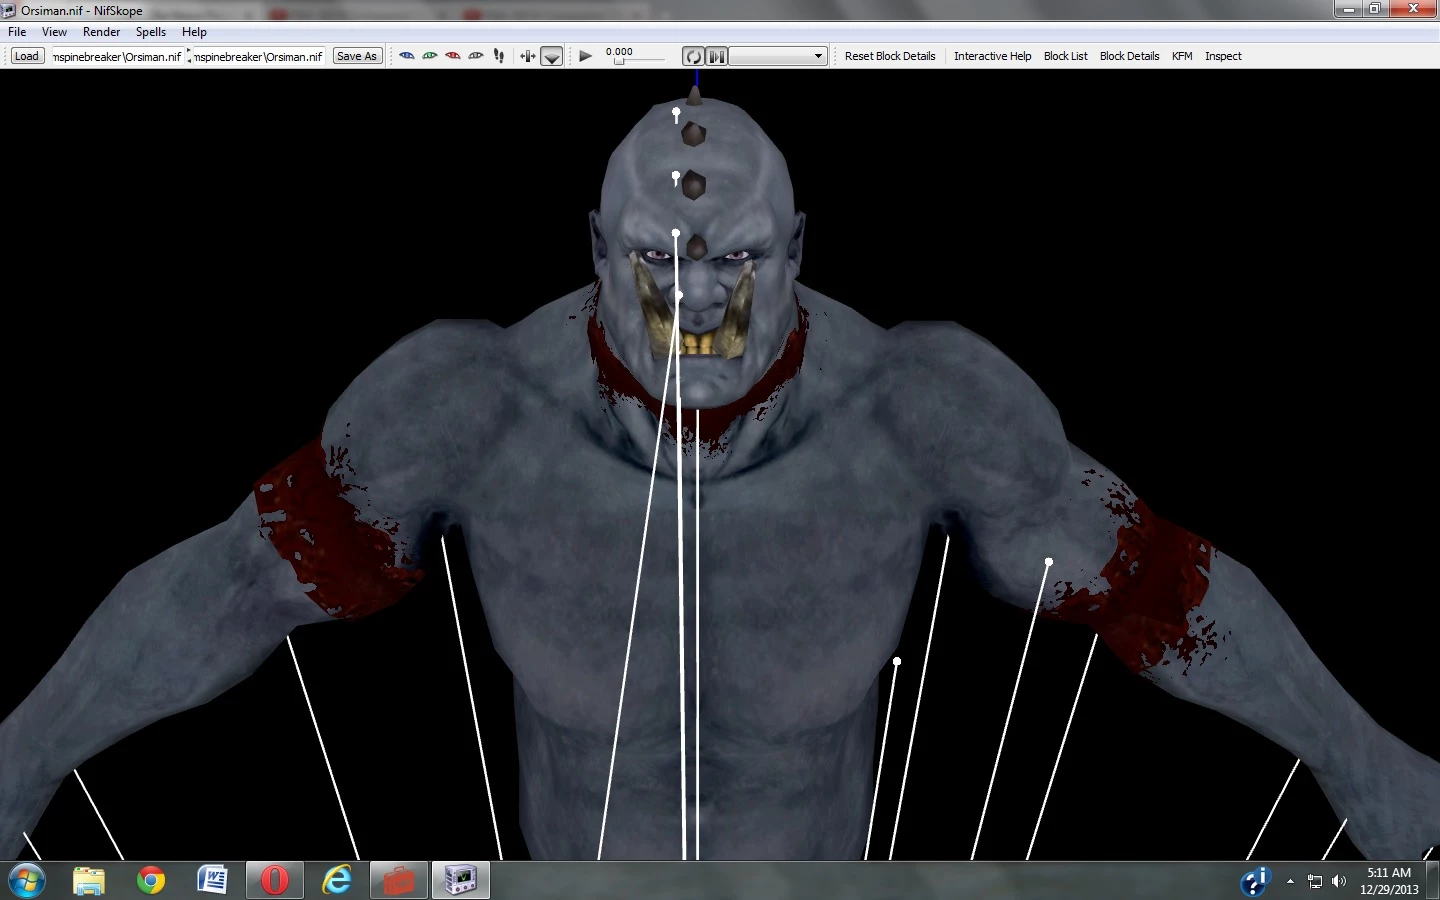Toggle the KFM panel
The height and width of the screenshot is (900, 1440).
(x=1182, y=56)
